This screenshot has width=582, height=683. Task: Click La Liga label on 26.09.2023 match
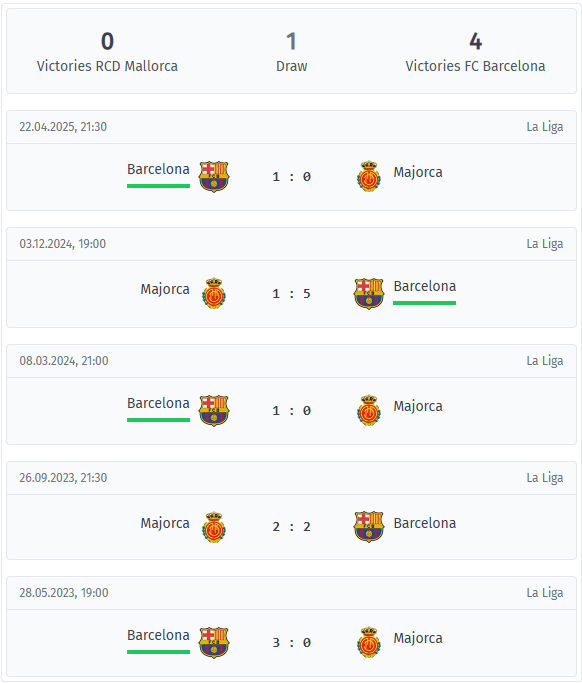545,478
